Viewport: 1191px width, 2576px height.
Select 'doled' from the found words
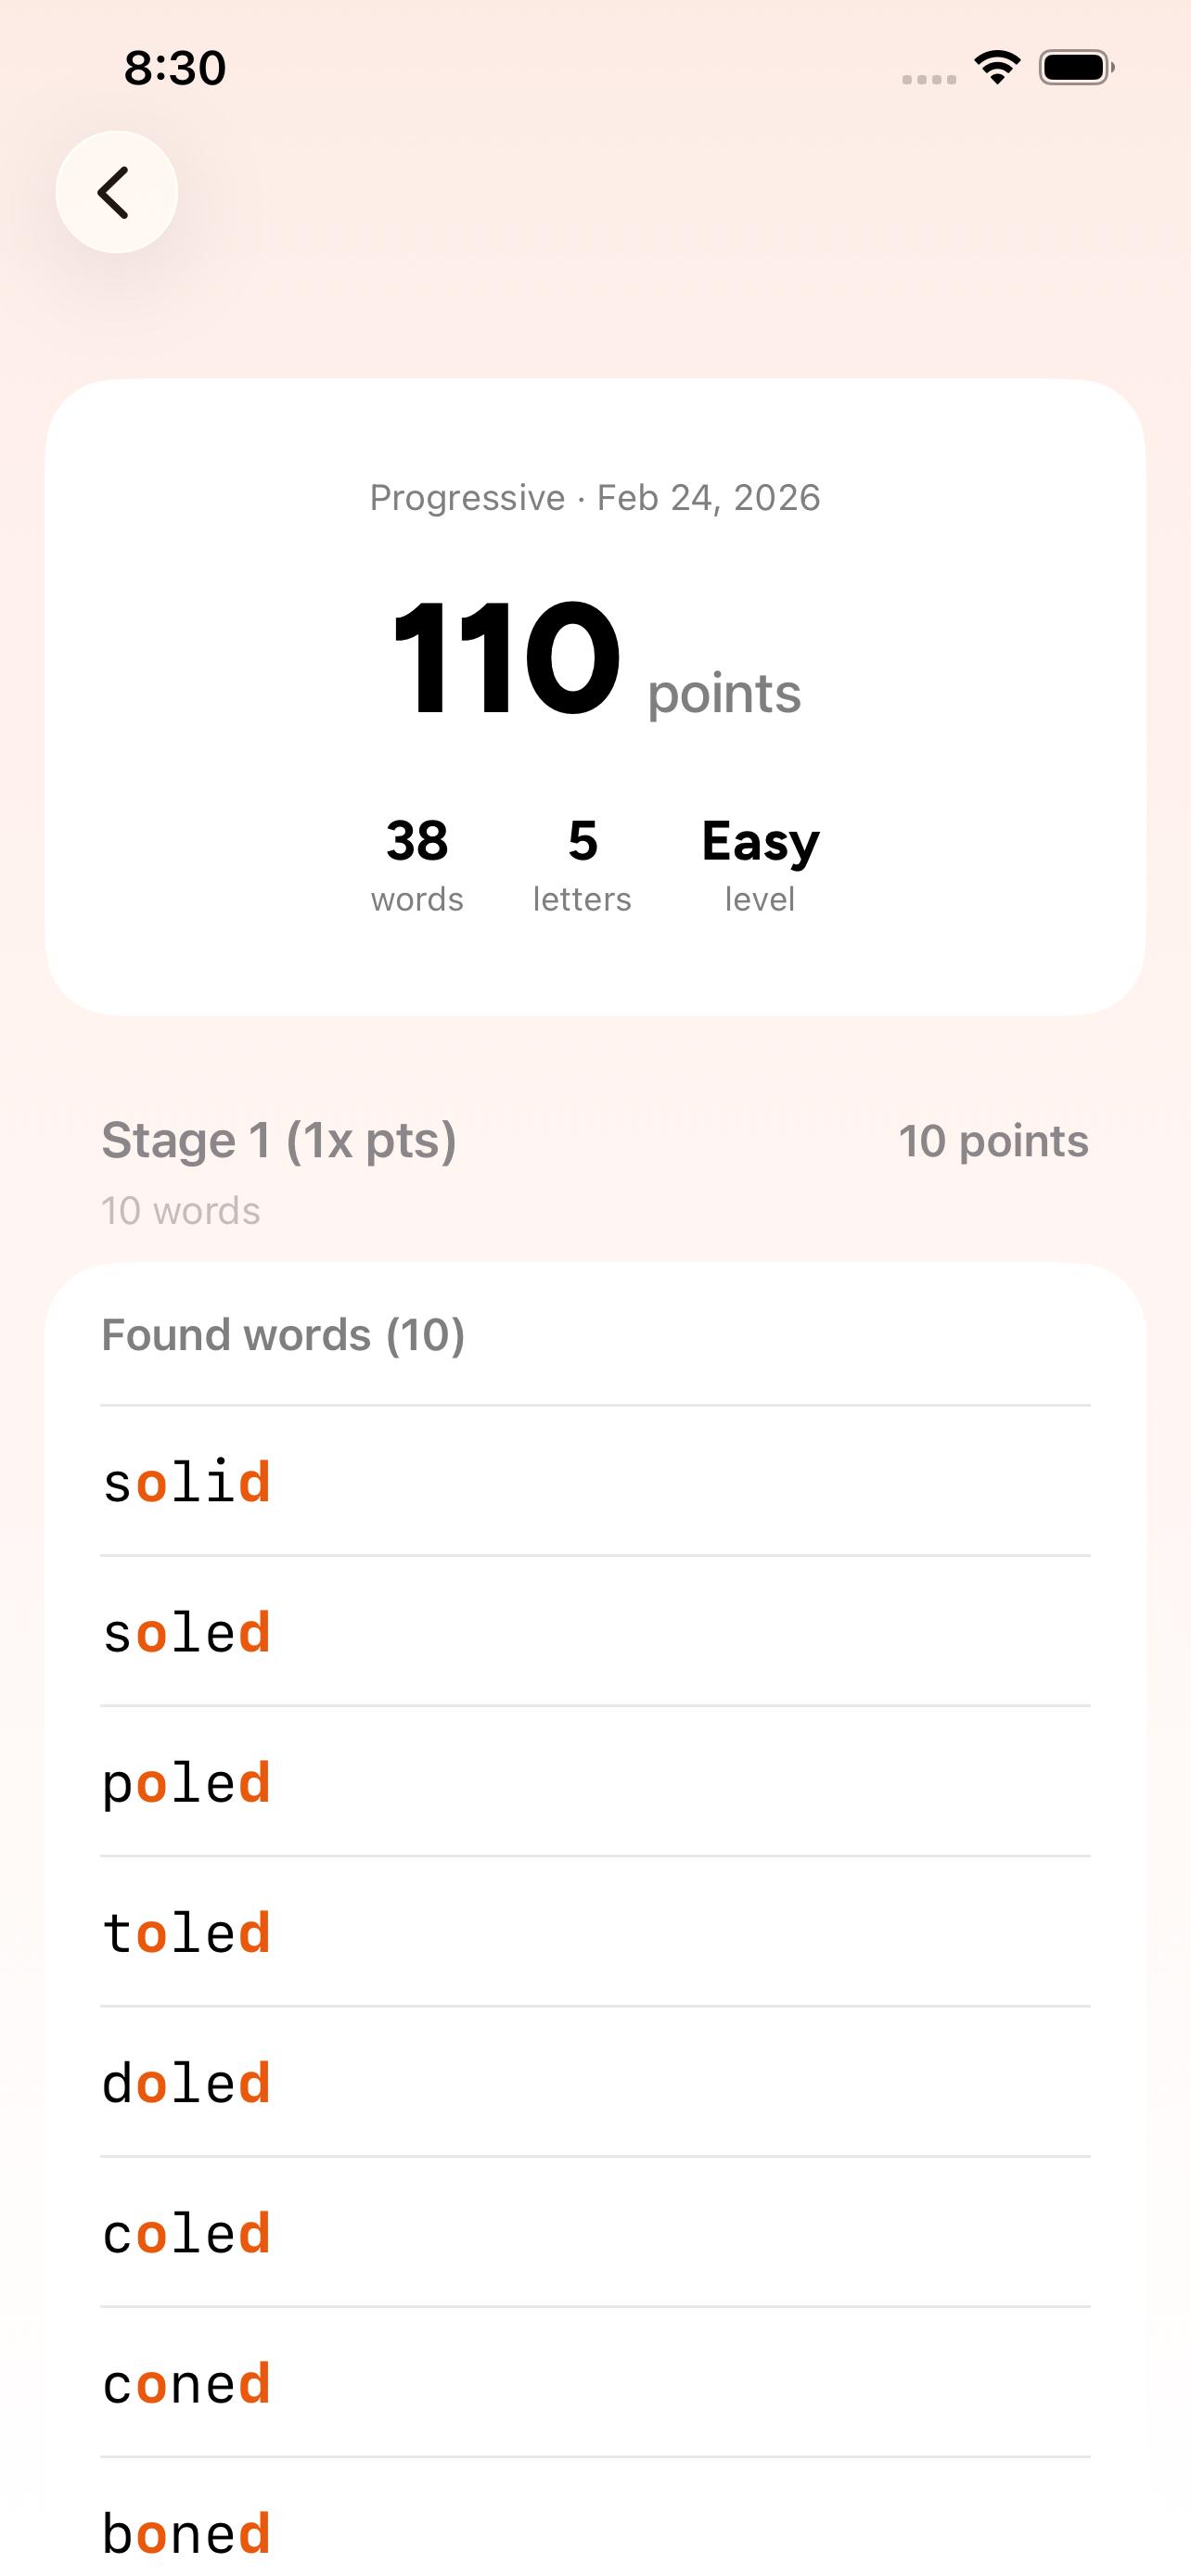(186, 2081)
